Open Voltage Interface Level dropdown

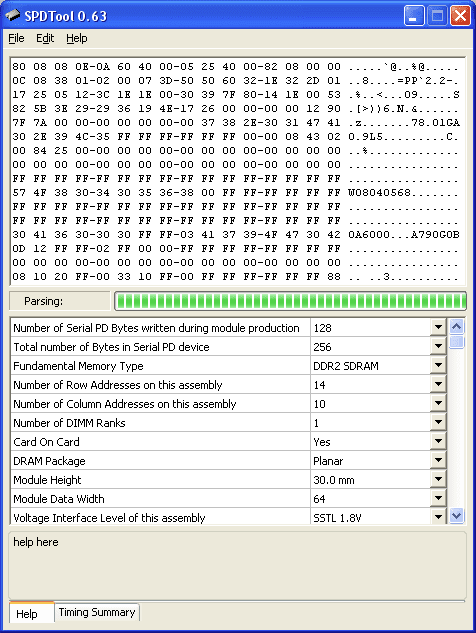[x=438, y=517]
